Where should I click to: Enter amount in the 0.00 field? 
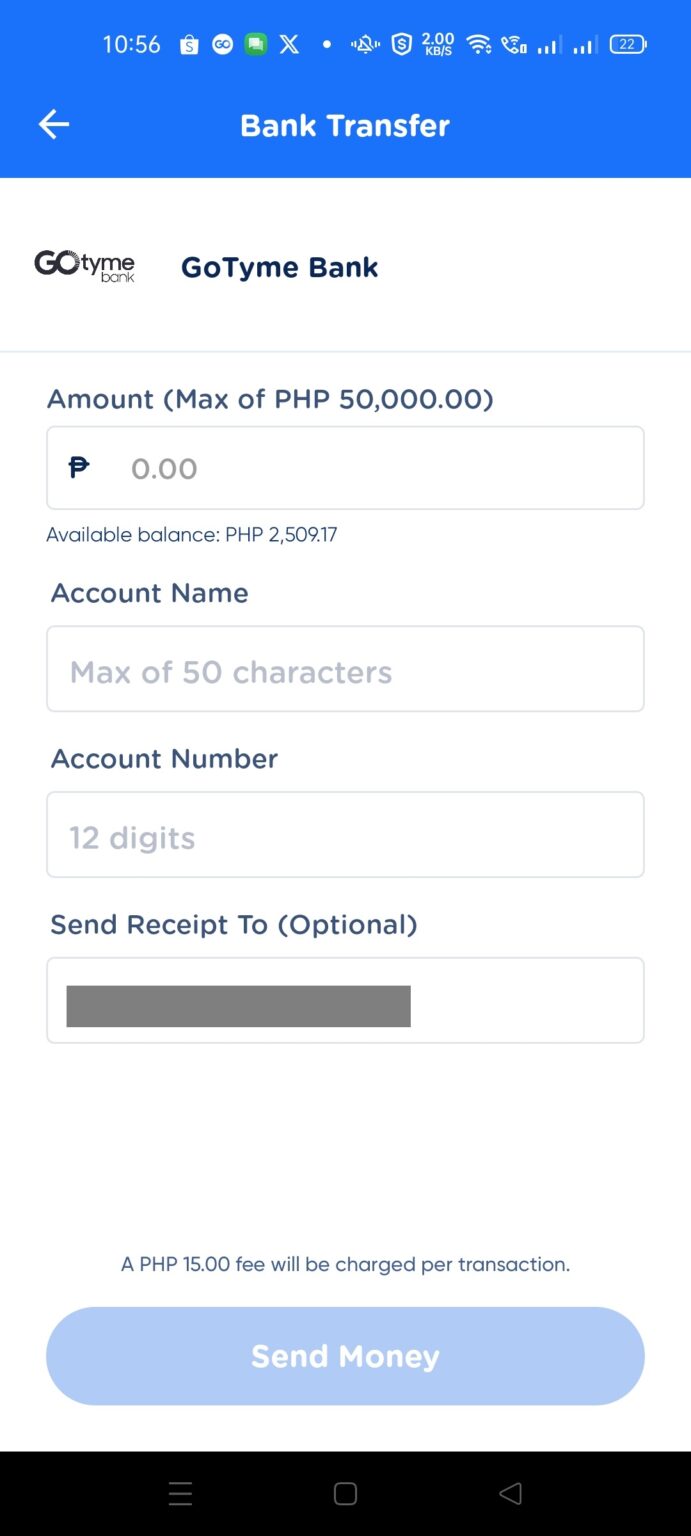[x=345, y=467]
